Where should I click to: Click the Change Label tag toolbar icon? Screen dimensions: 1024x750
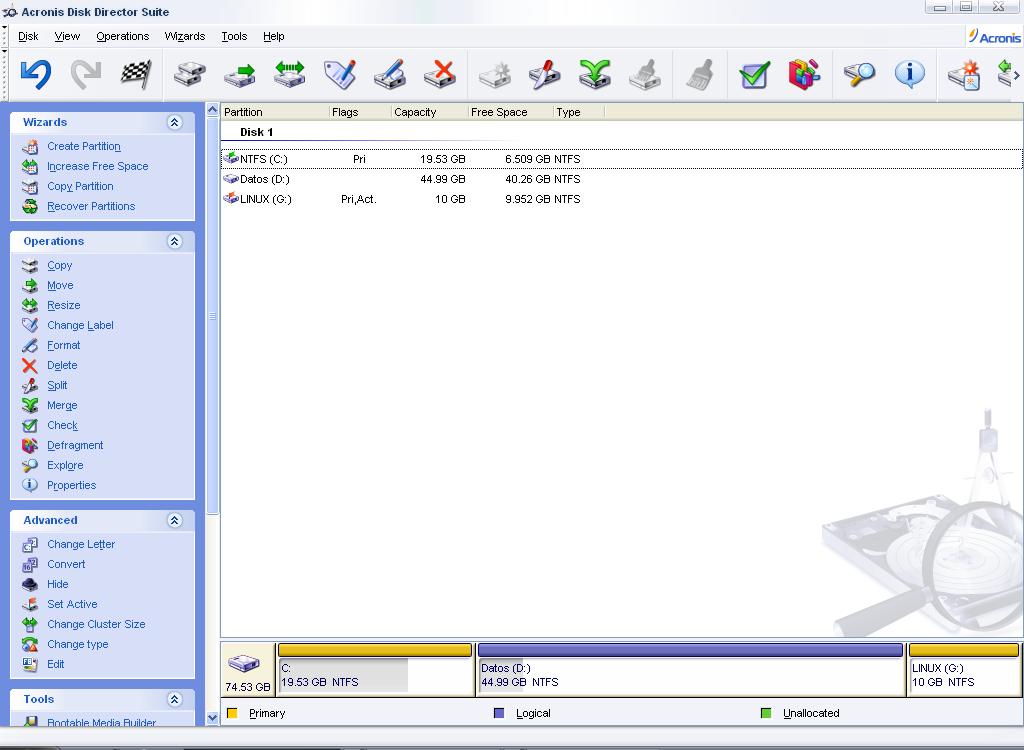click(x=340, y=74)
